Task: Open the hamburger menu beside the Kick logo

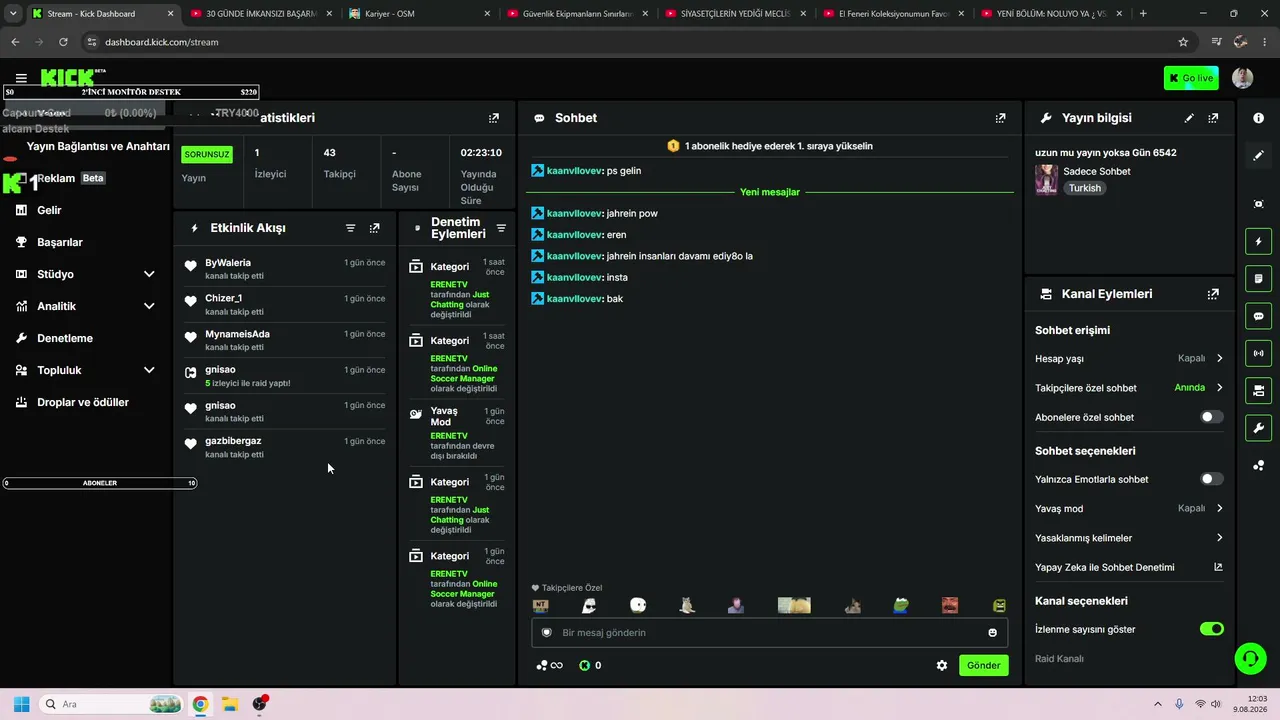Action: click(x=21, y=78)
